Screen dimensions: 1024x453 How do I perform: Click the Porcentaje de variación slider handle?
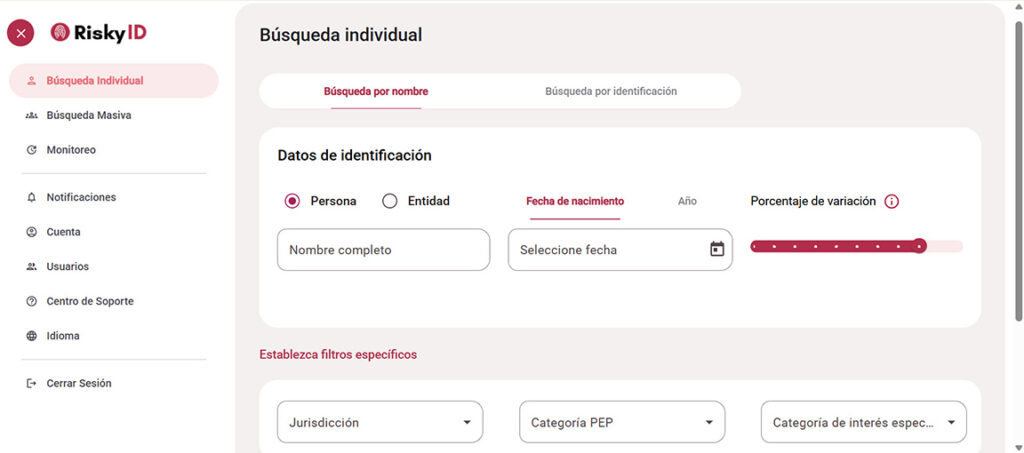pyautogui.click(x=920, y=246)
